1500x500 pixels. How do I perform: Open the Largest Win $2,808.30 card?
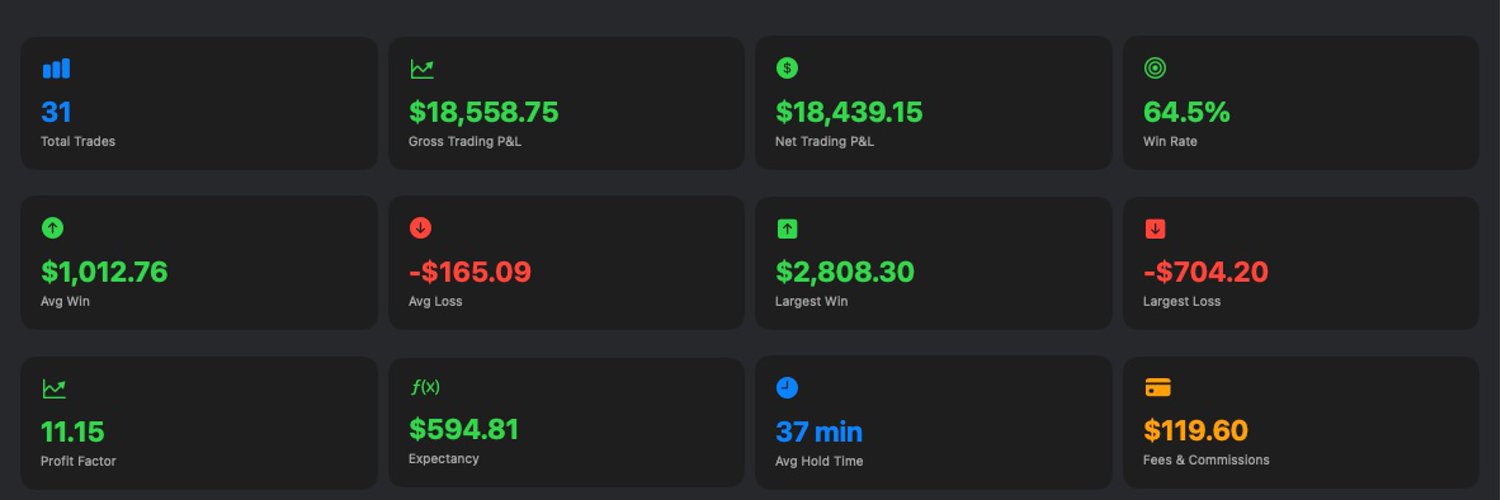[x=933, y=262]
